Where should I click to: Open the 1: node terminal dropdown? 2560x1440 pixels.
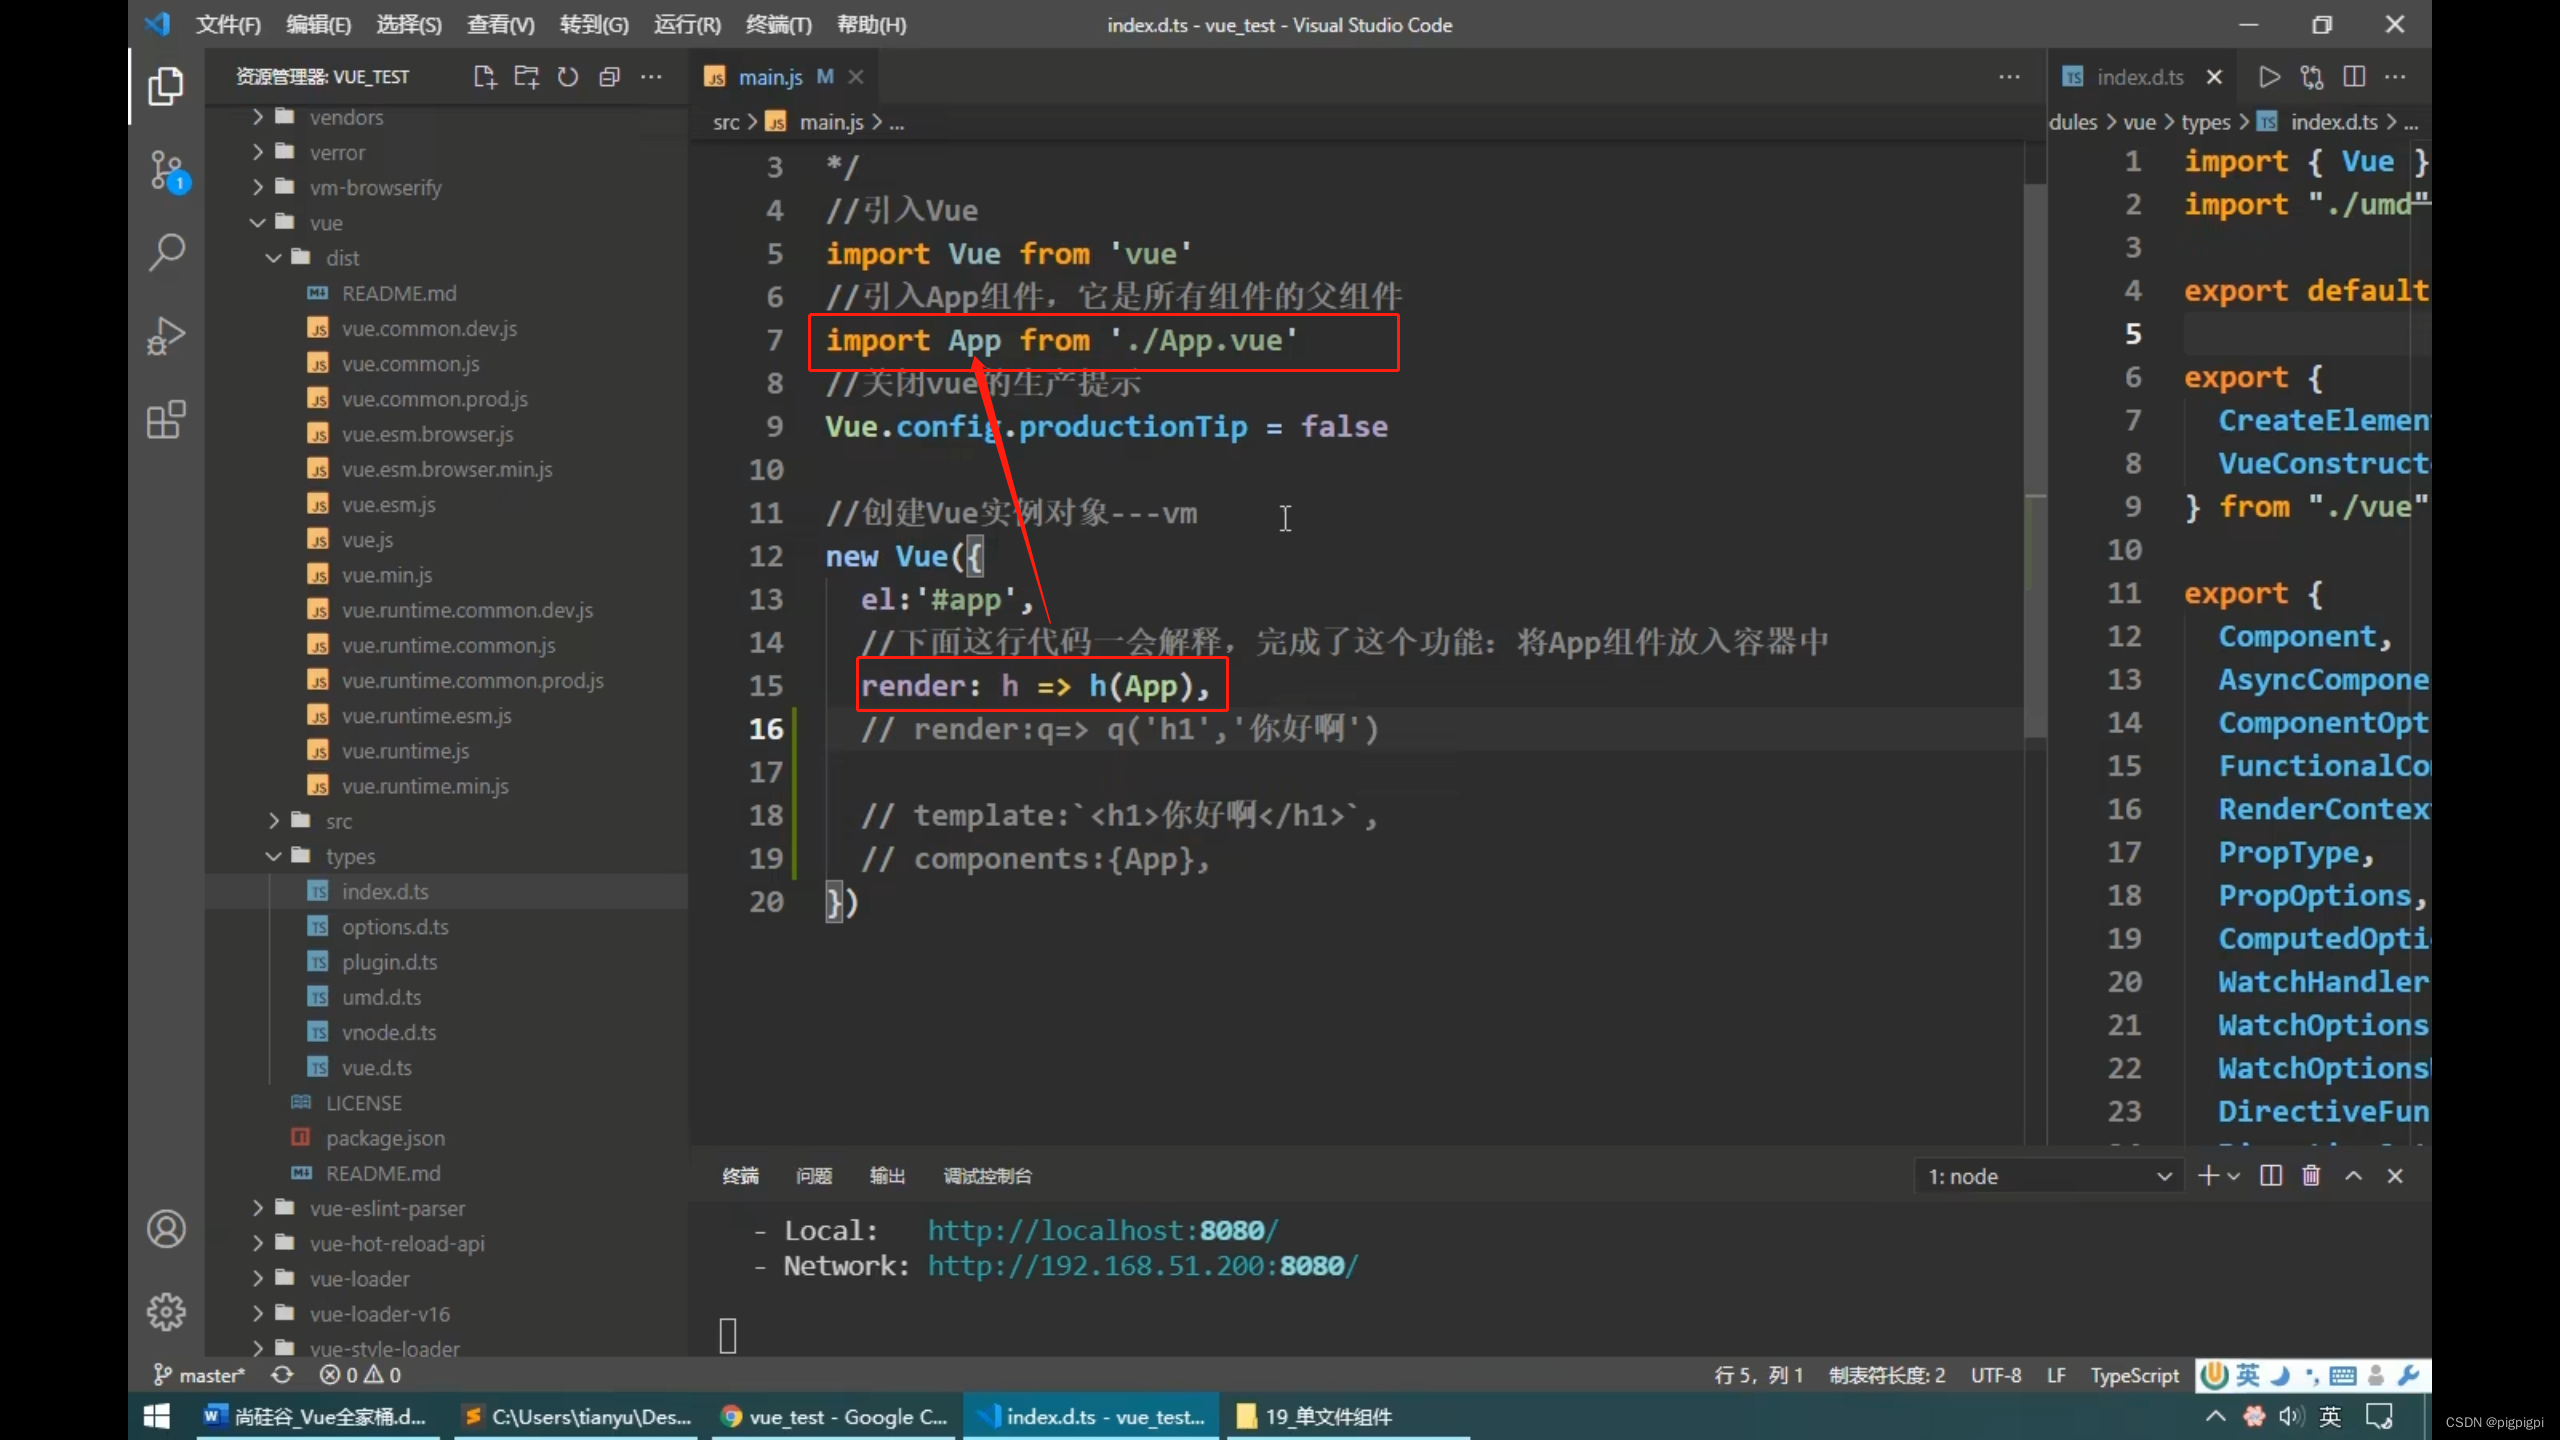click(x=2049, y=1176)
